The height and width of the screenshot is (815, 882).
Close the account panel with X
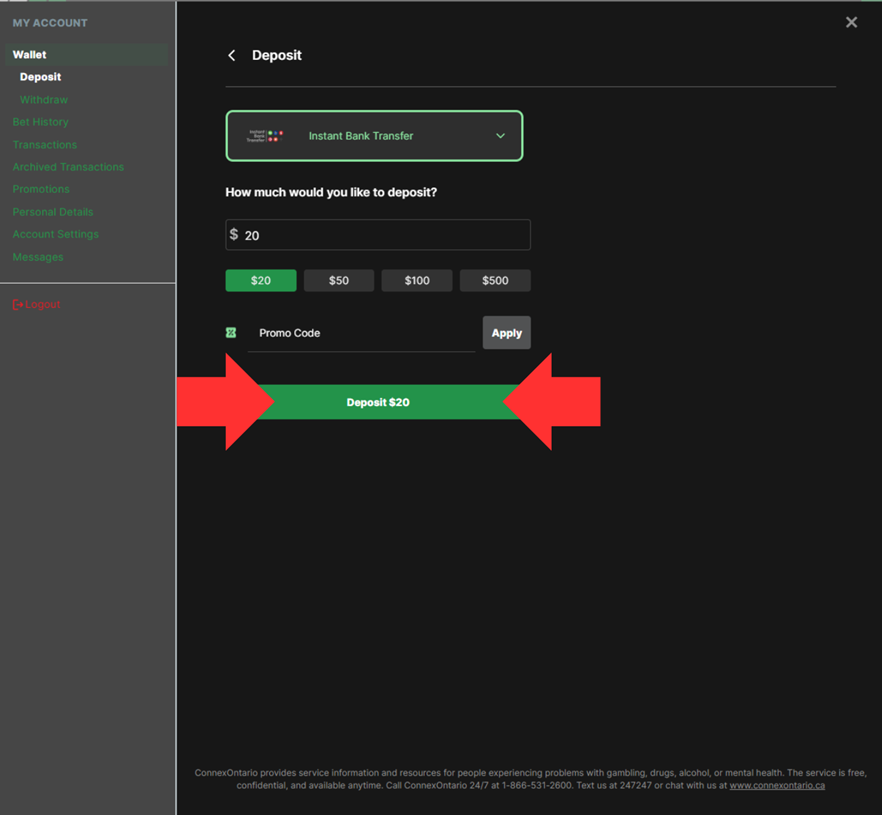click(851, 22)
